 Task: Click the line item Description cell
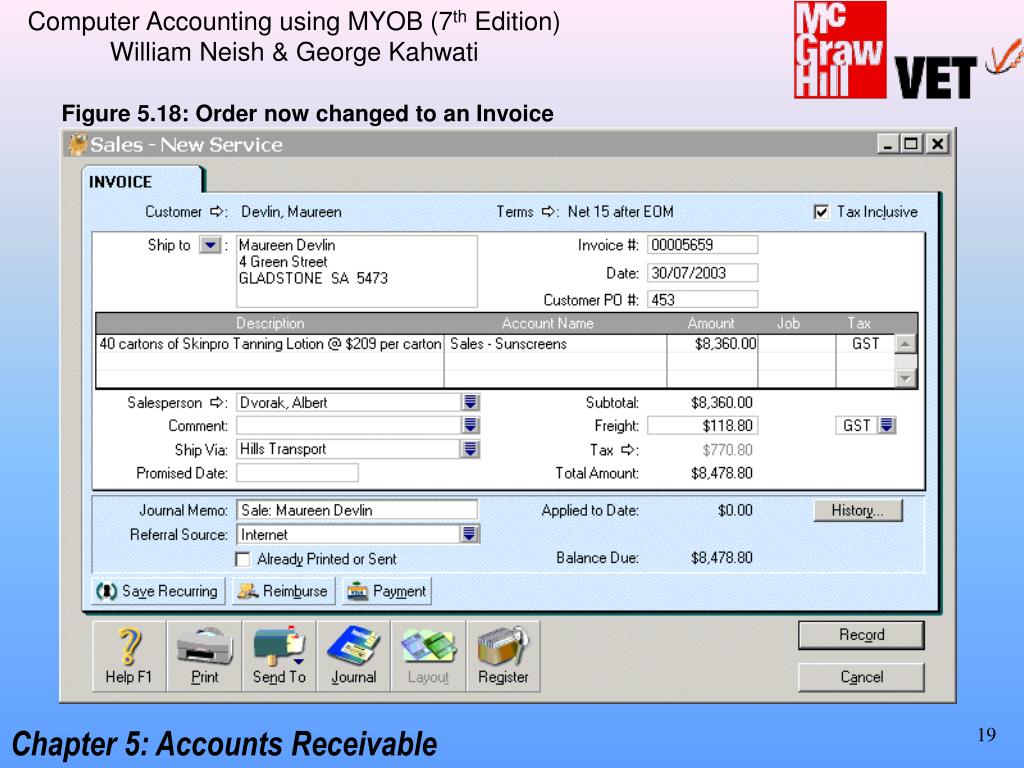tap(270, 344)
